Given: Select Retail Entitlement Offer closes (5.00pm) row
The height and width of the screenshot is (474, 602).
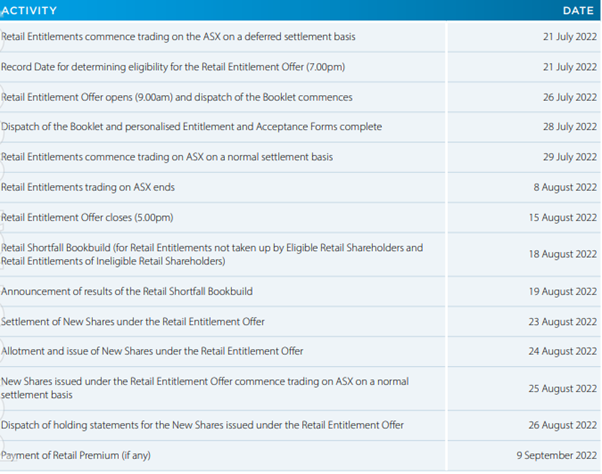Looking at the screenshot, I should pos(101,217).
